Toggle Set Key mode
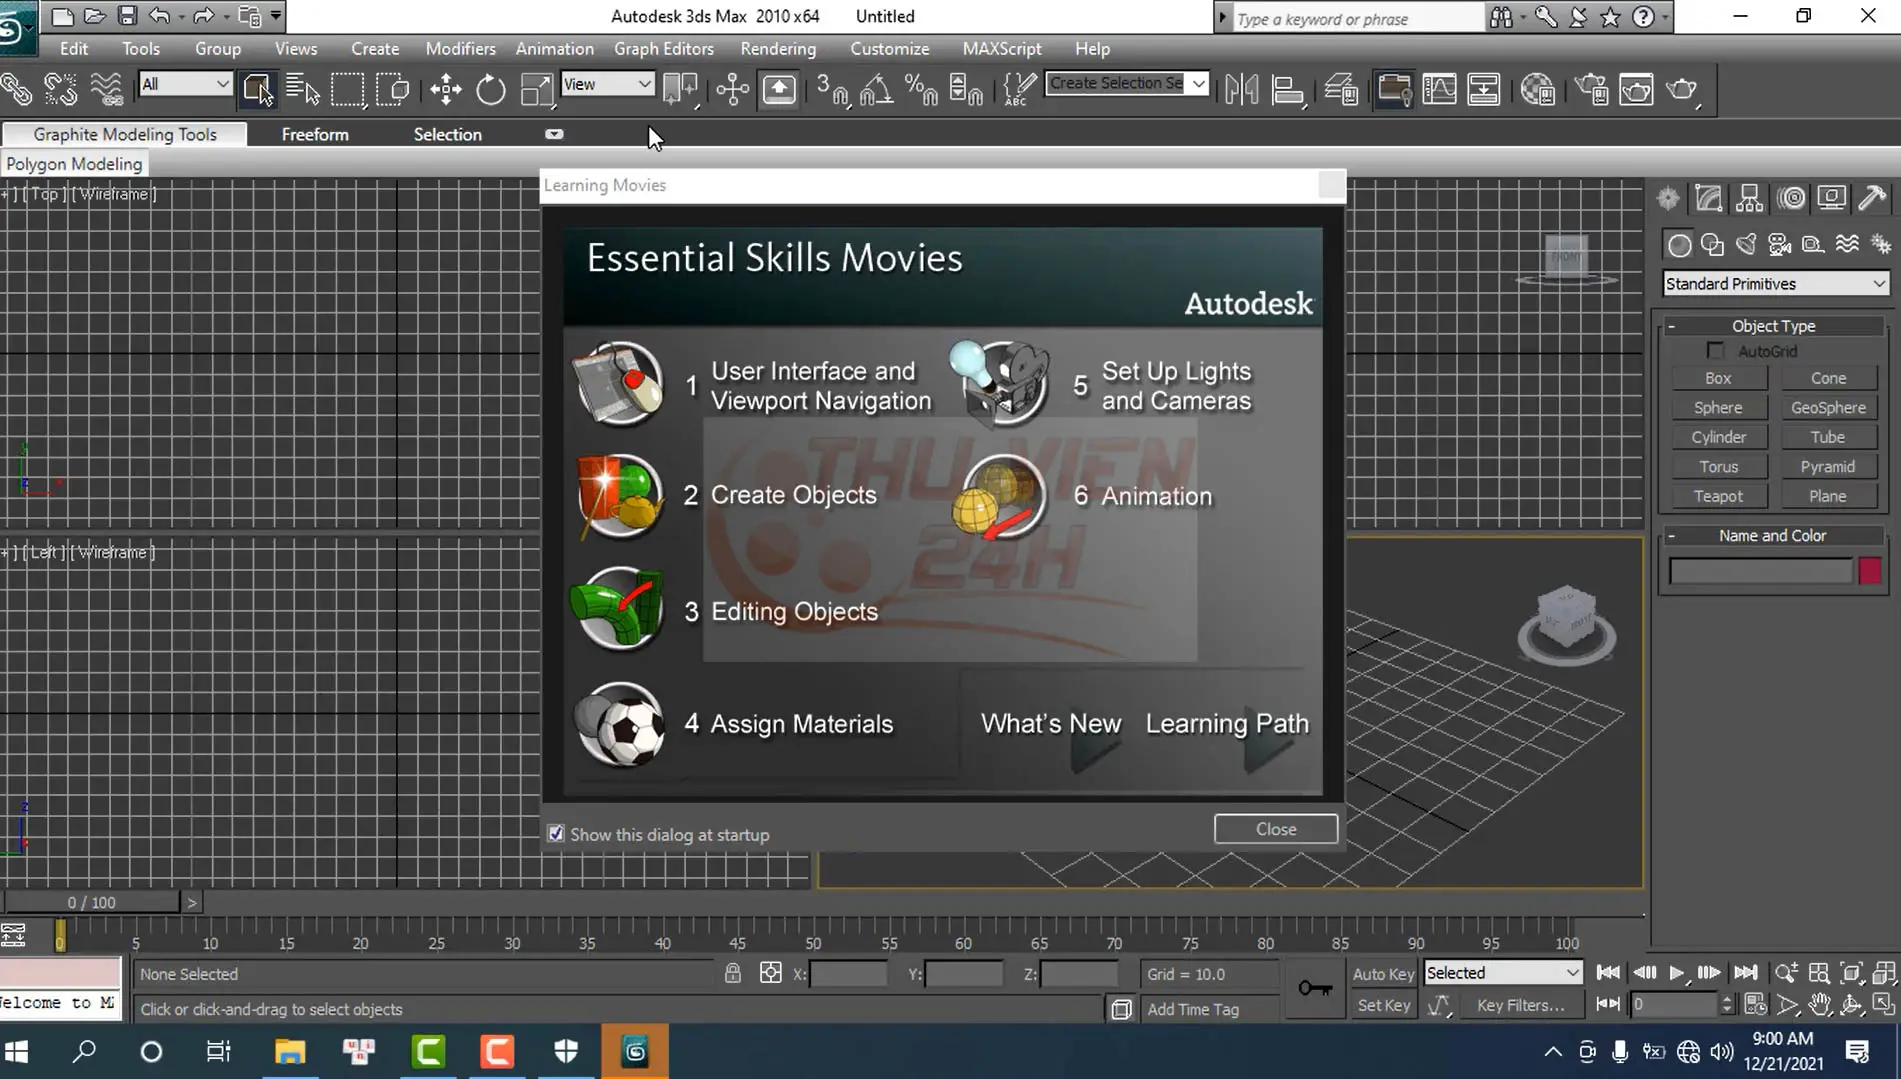 tap(1383, 1005)
